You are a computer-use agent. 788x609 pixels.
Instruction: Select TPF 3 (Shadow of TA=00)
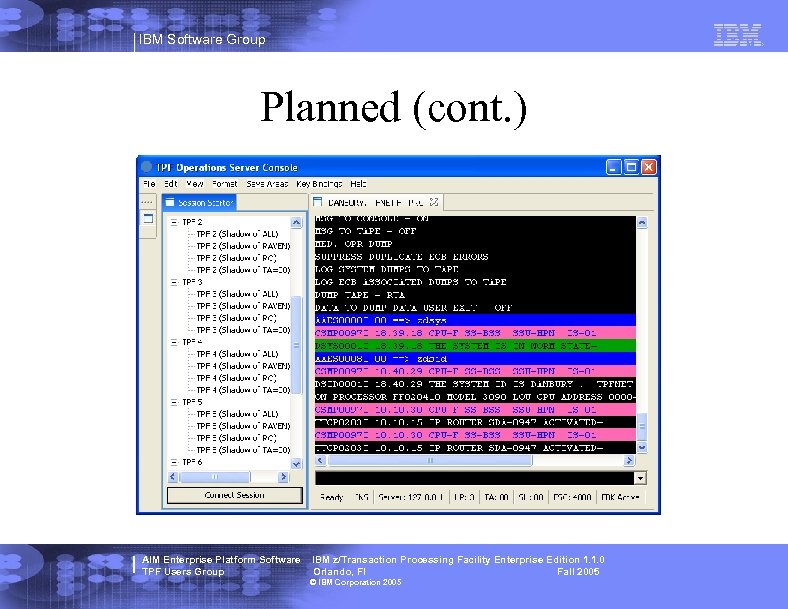(x=243, y=330)
